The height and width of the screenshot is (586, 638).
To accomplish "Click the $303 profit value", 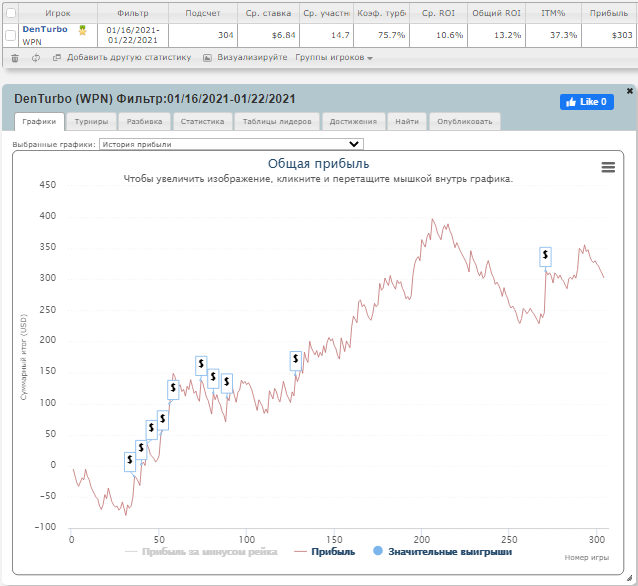I will (x=622, y=35).
